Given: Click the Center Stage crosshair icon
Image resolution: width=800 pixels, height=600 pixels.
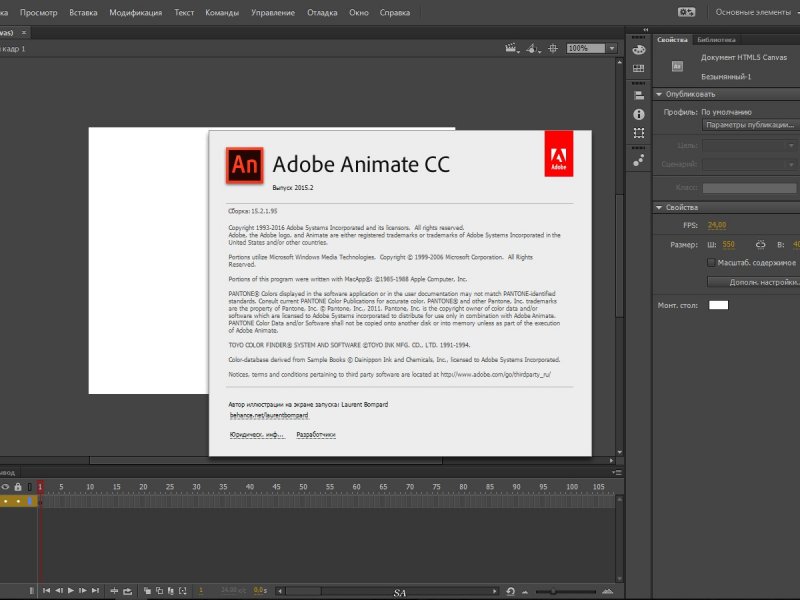Looking at the screenshot, I should click(553, 48).
